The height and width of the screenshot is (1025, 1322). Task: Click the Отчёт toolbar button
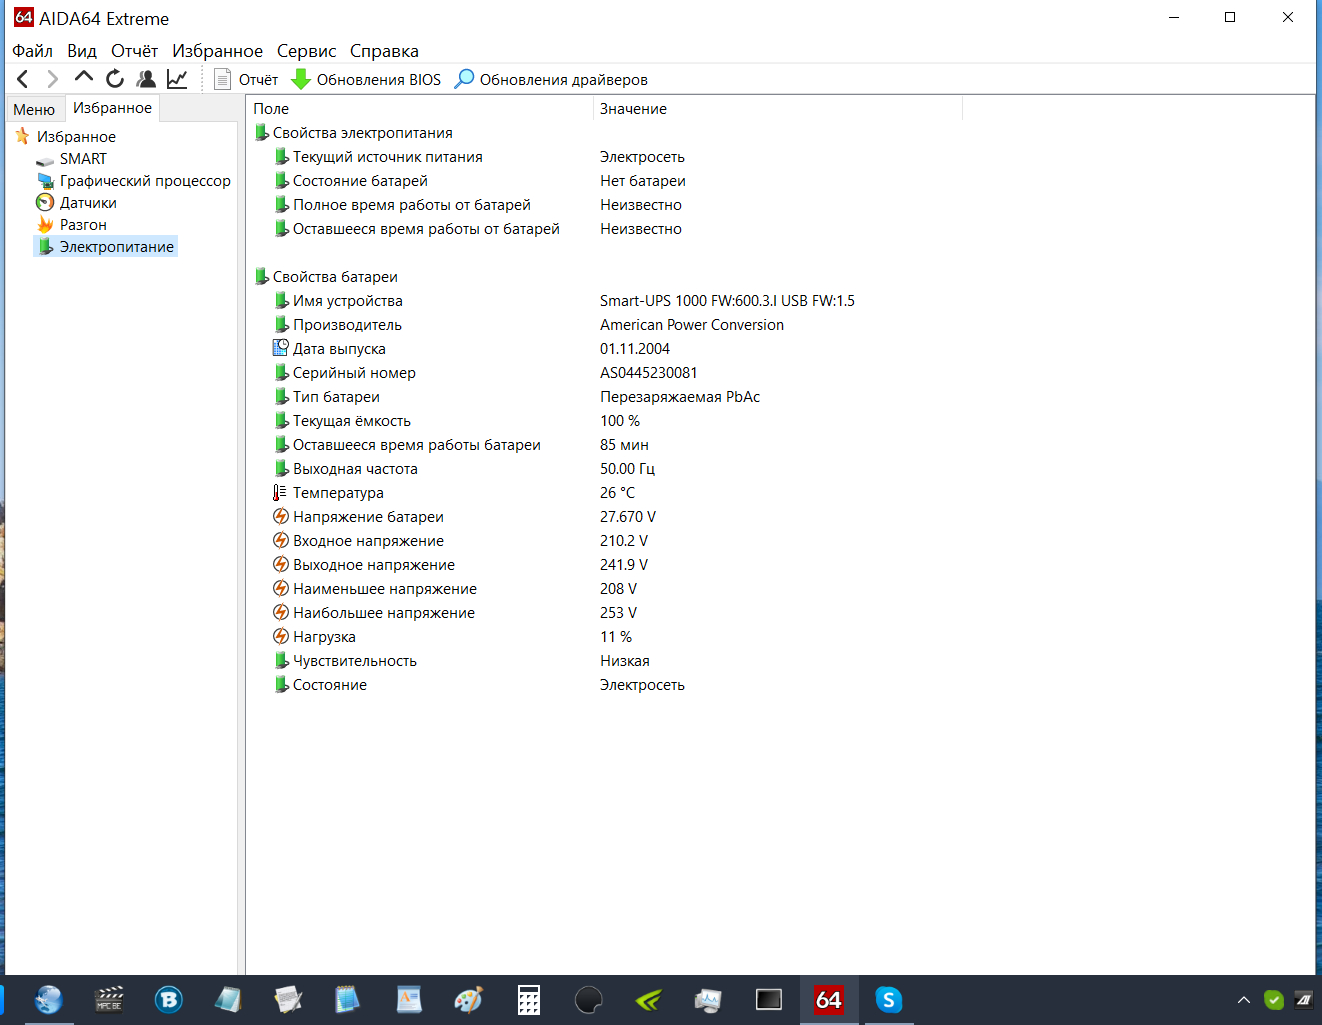[246, 79]
